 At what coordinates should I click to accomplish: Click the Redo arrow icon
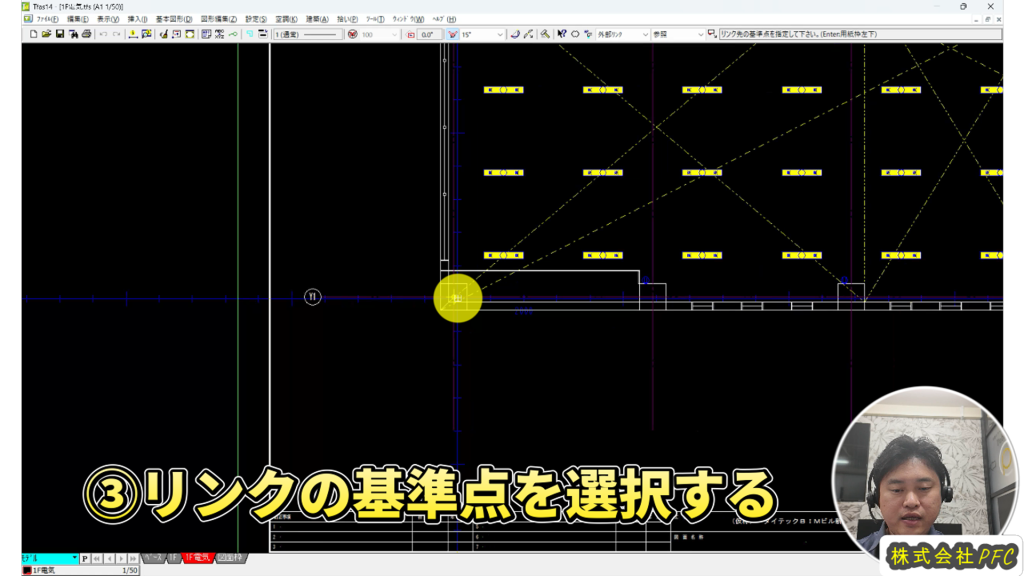[117, 34]
